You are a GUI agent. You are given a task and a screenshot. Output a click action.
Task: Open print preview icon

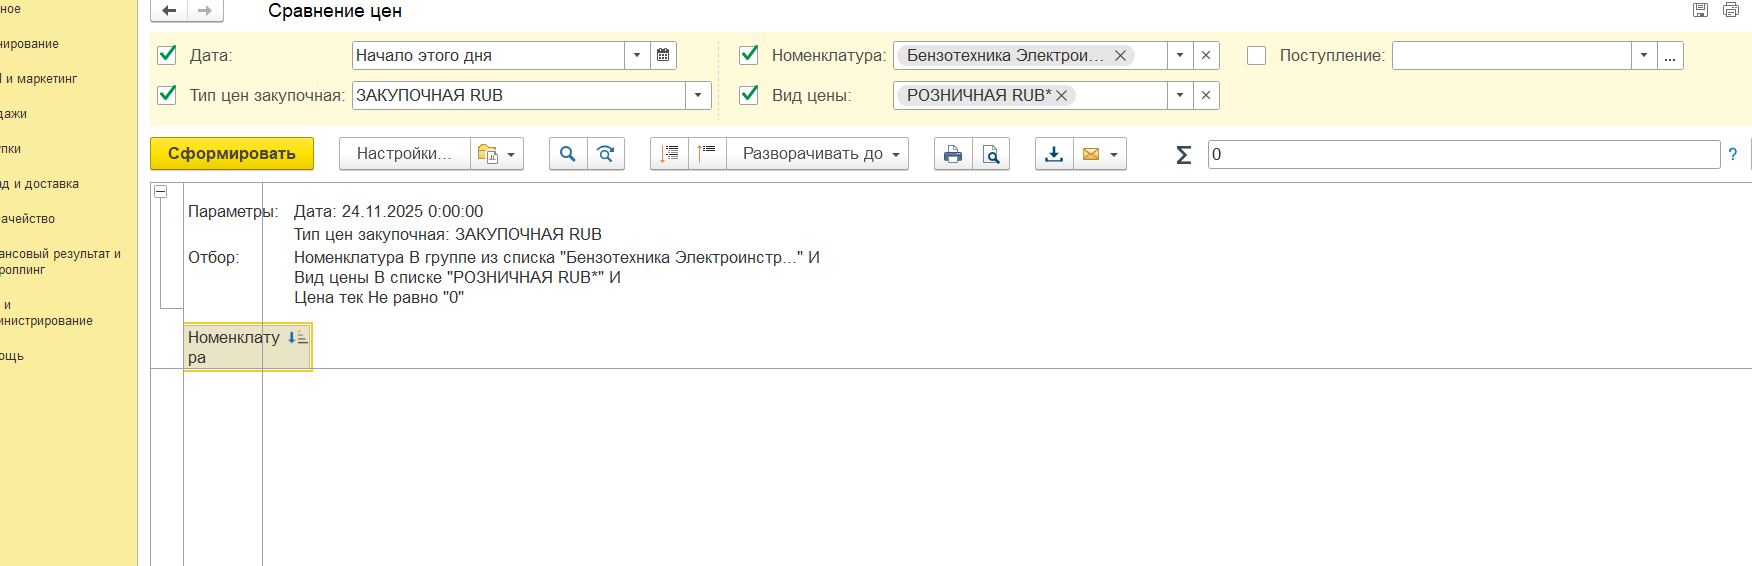pos(991,154)
